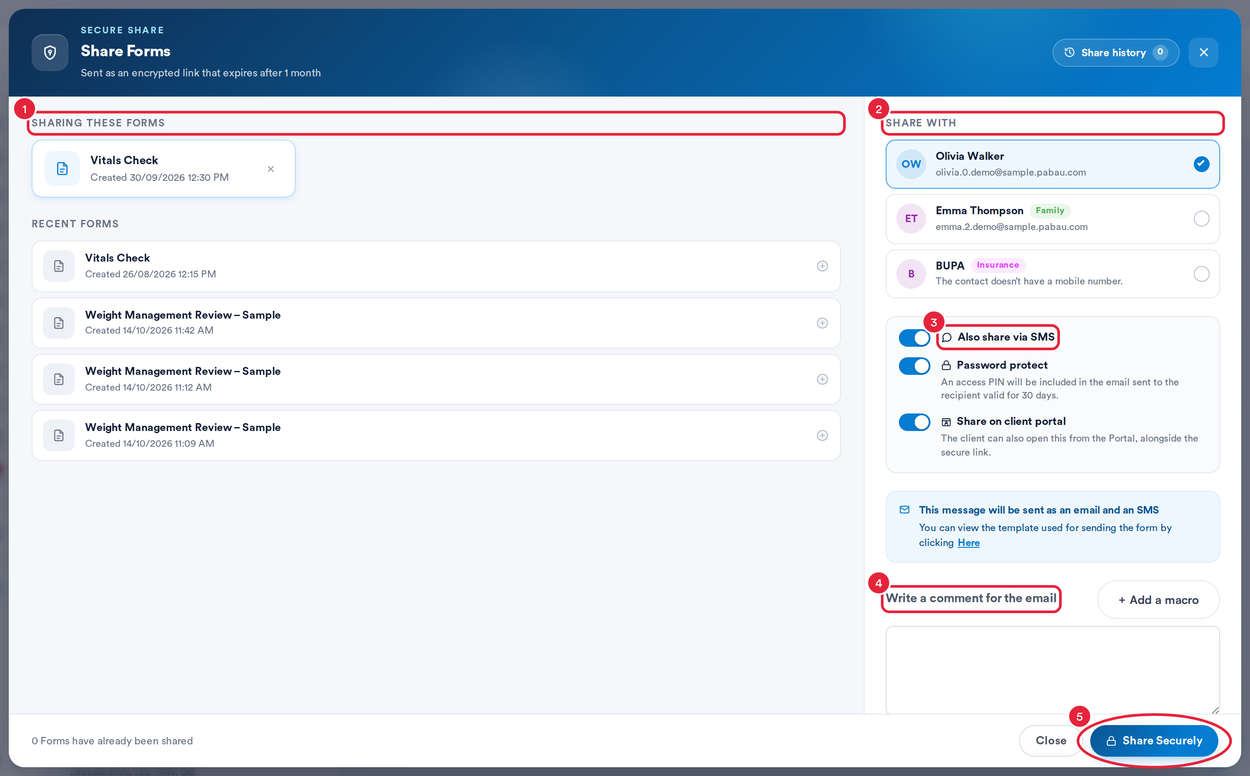Click file icon of 11:42 AM Weight Management row
Viewport: 1250px width, 776px height.
coord(58,323)
